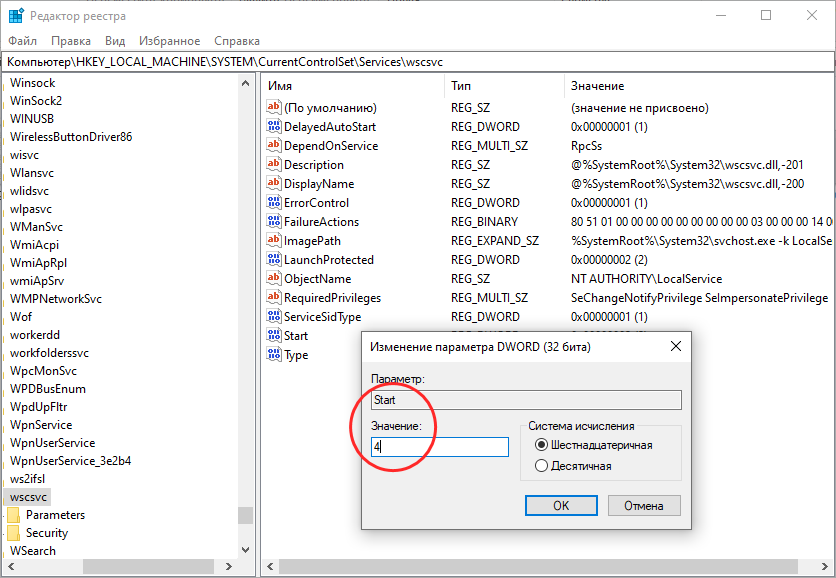The image size is (836, 578).
Task: Click the Start value icon in list
Action: (274, 335)
